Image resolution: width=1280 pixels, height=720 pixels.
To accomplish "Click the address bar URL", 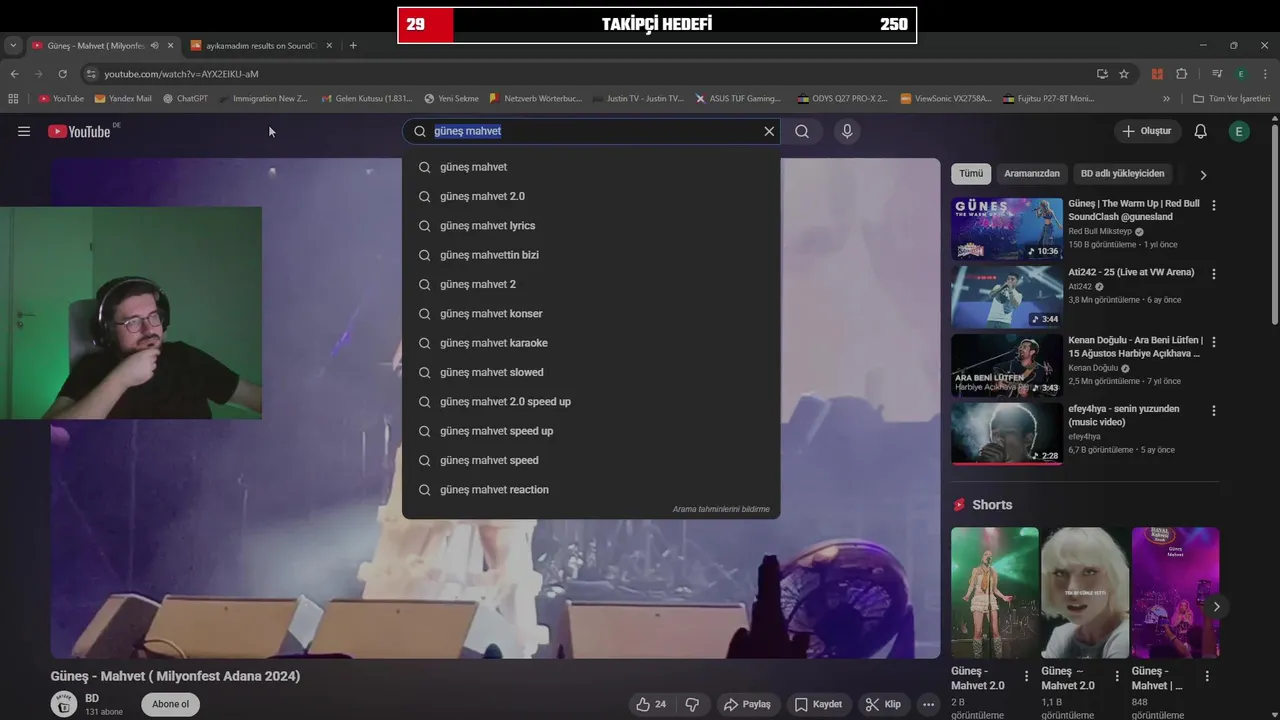I will coord(182,74).
